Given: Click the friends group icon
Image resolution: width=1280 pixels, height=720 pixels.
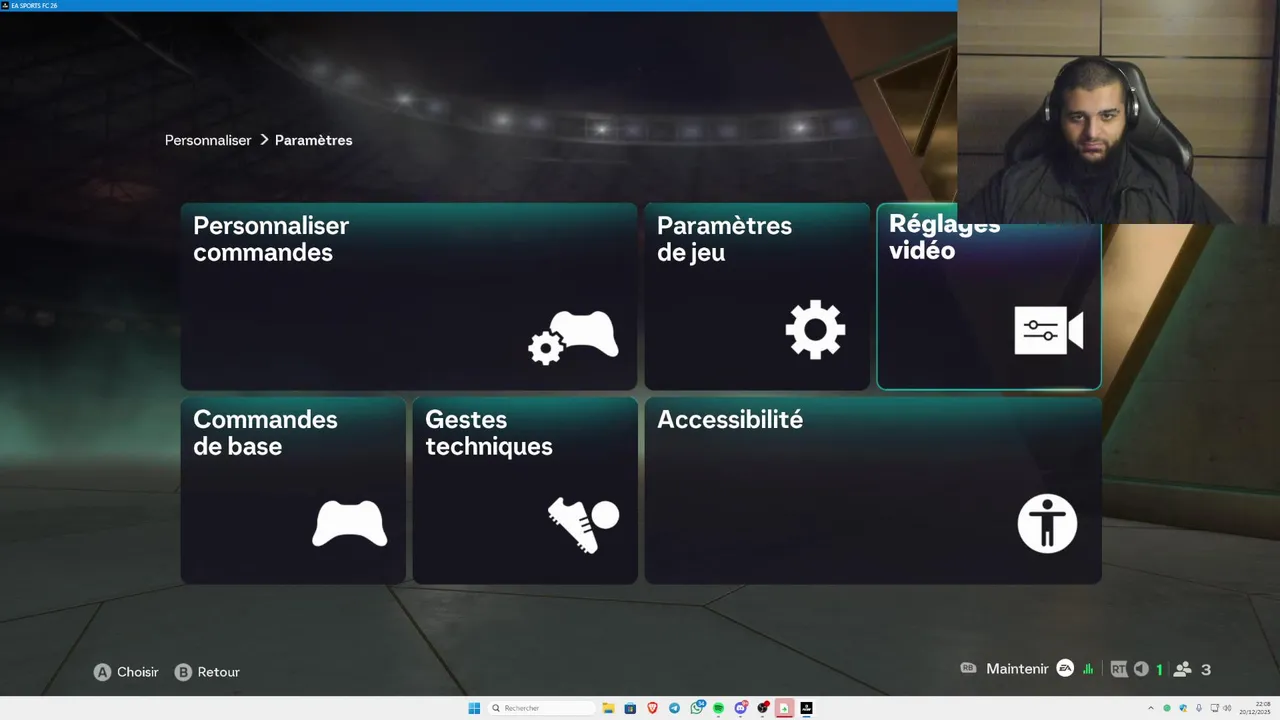Looking at the screenshot, I should point(1183,669).
